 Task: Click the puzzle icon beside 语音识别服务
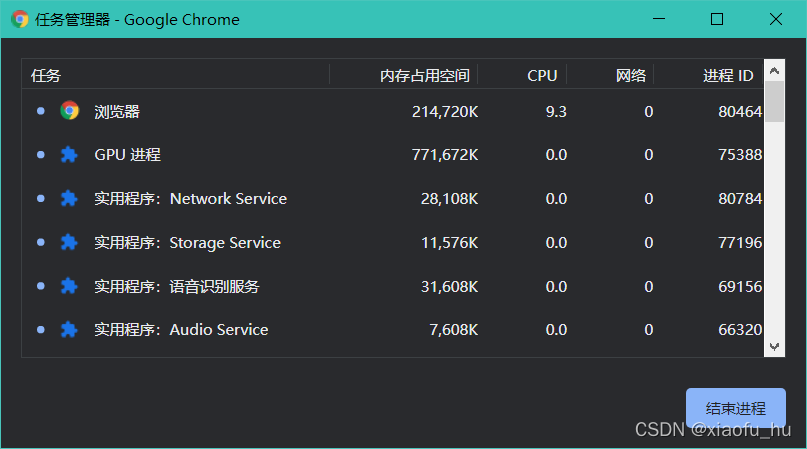coord(69,287)
